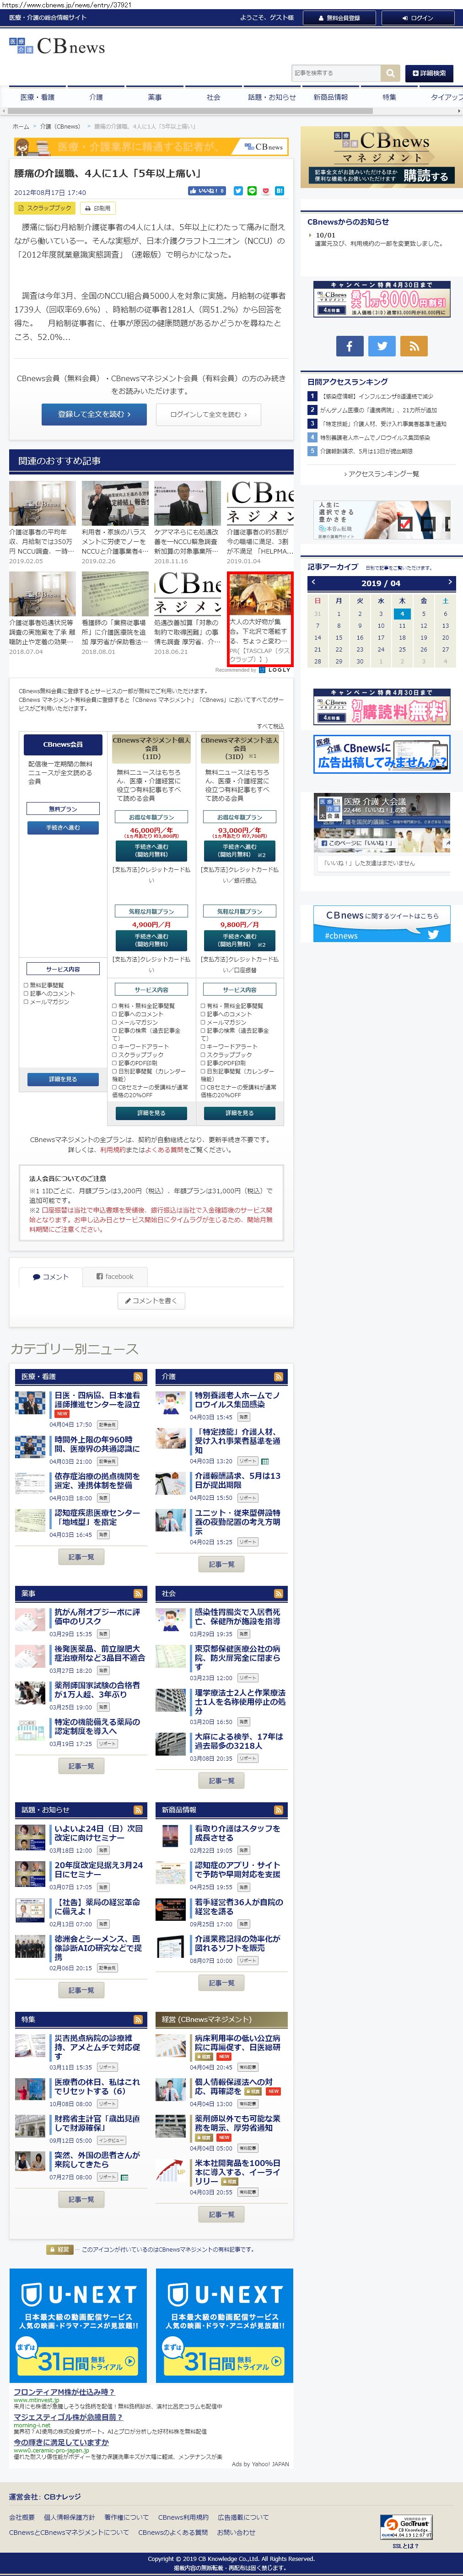Click the Facebook like icon under headline
The width and height of the screenshot is (463, 2576).
point(207,190)
